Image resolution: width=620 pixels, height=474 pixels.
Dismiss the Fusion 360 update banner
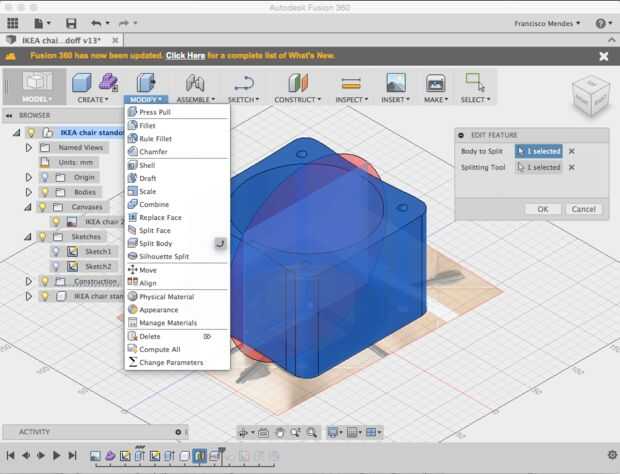[604, 56]
